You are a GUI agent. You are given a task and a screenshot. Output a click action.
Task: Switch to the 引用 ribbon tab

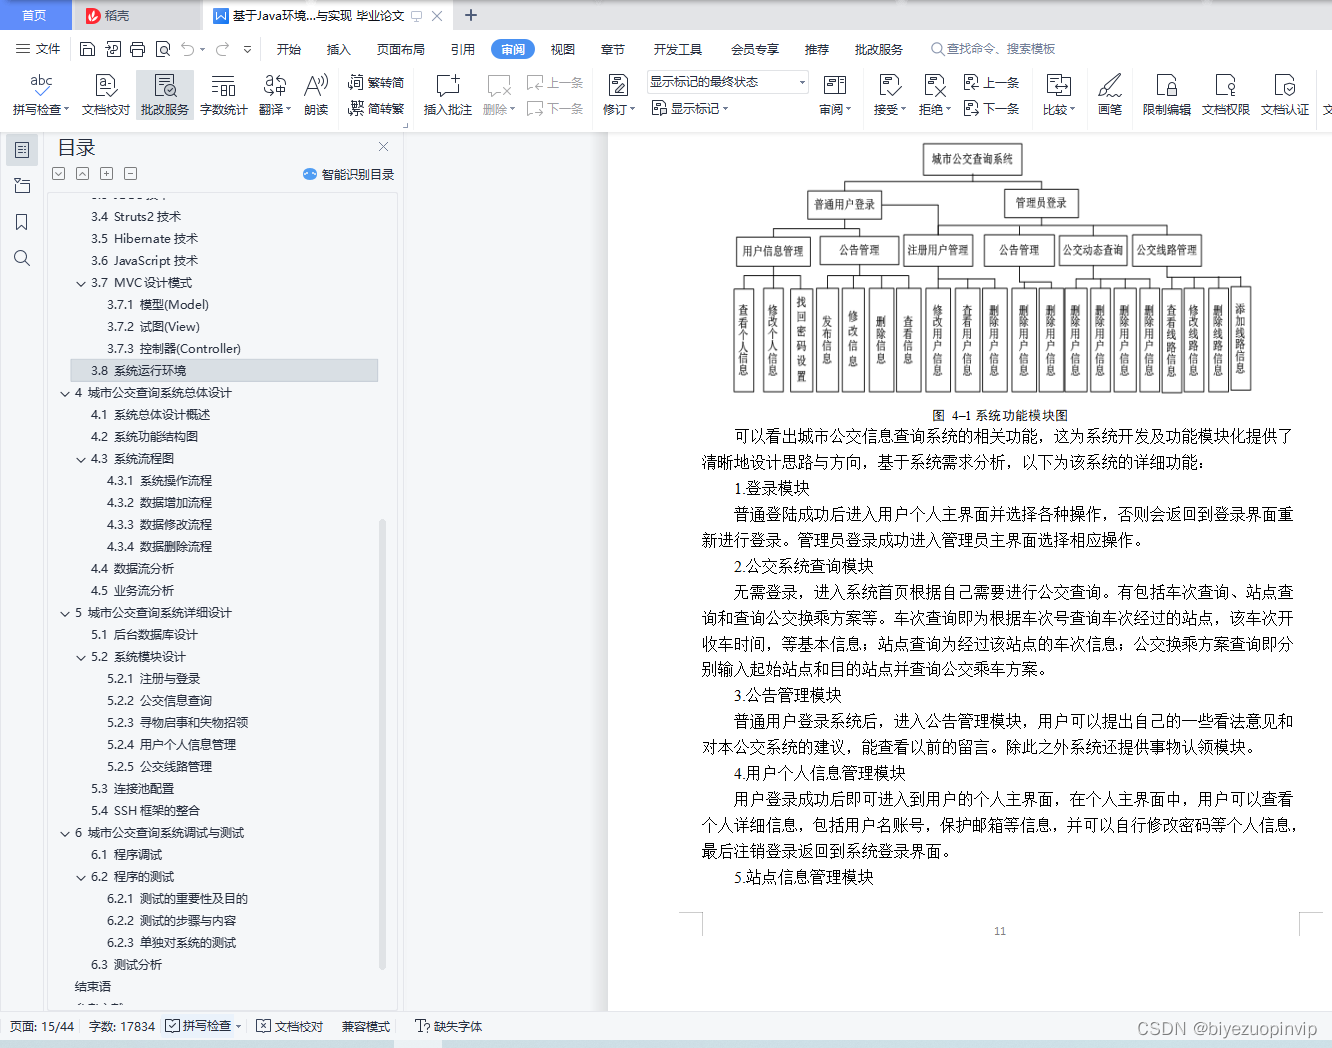(463, 49)
